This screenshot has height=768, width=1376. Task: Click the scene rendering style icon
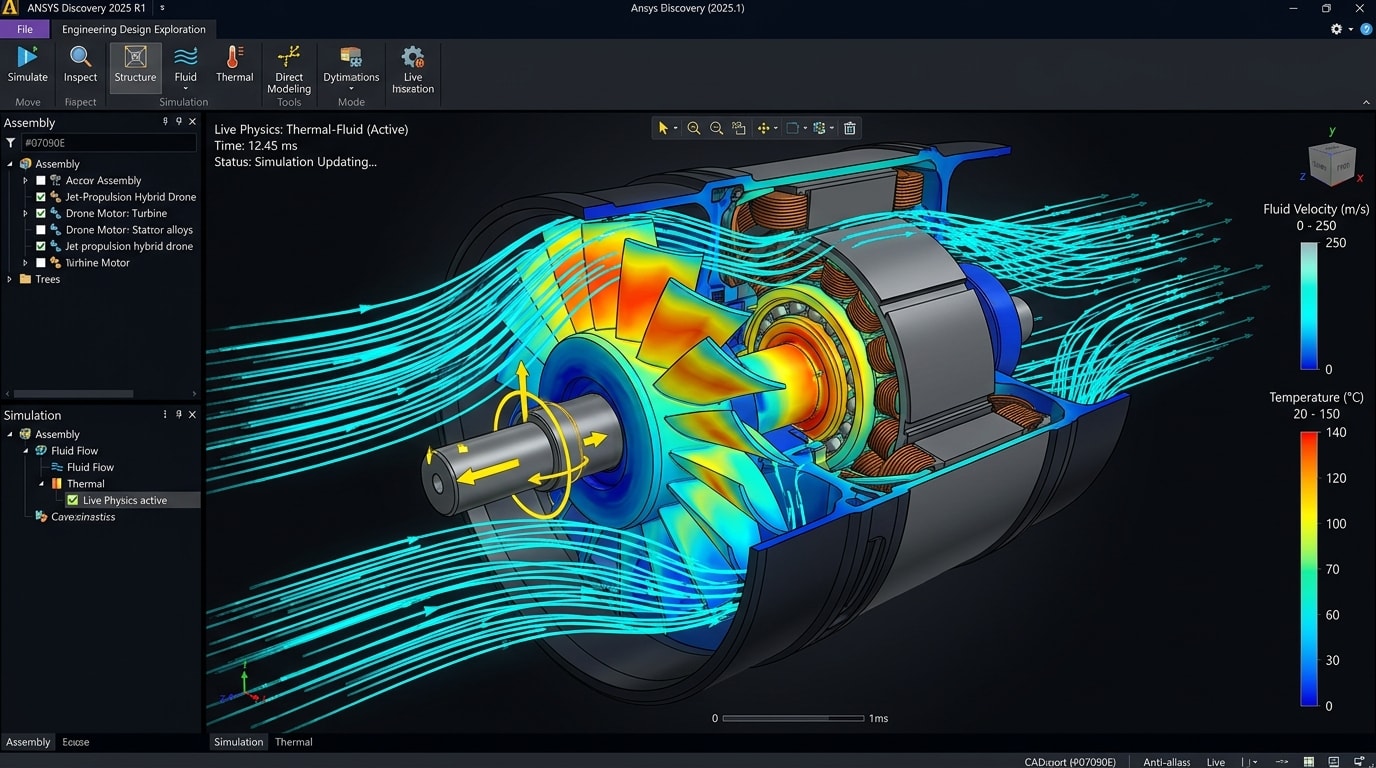pyautogui.click(x=820, y=128)
